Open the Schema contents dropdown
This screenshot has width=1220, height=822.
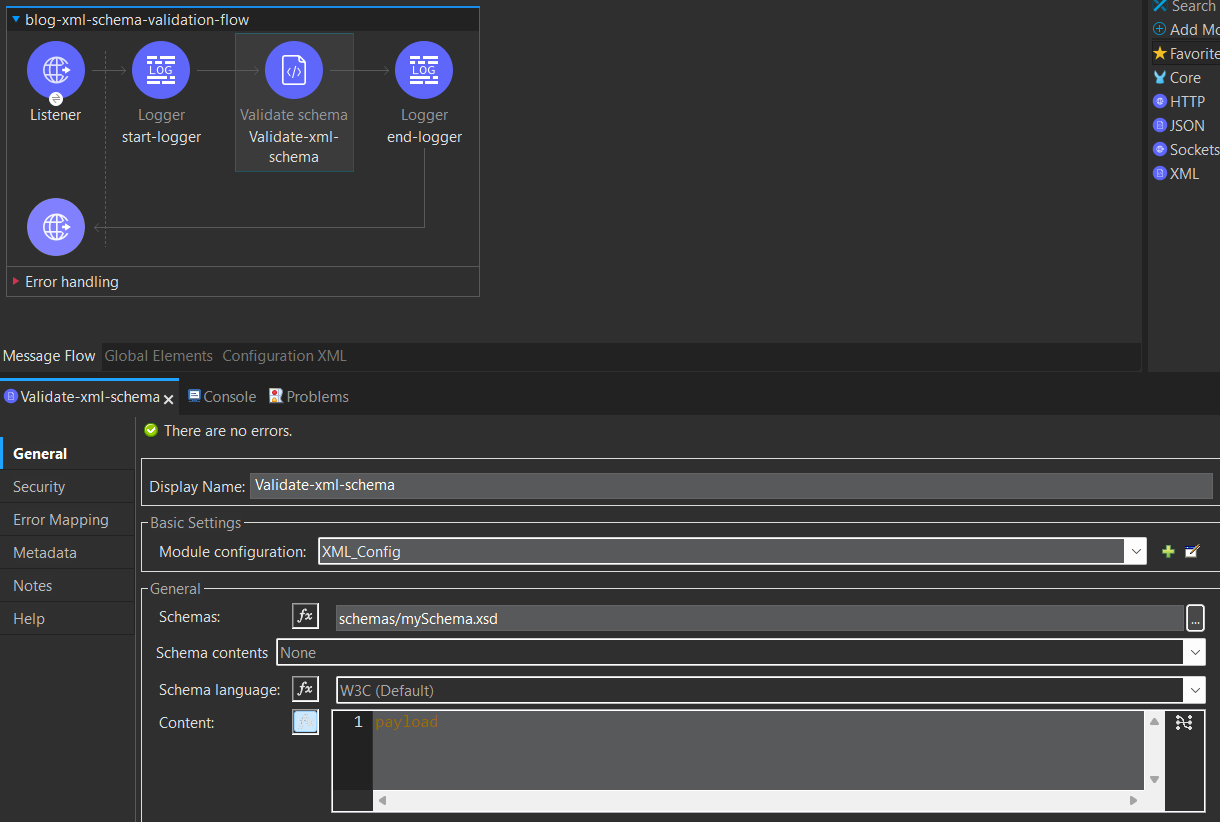(1194, 652)
